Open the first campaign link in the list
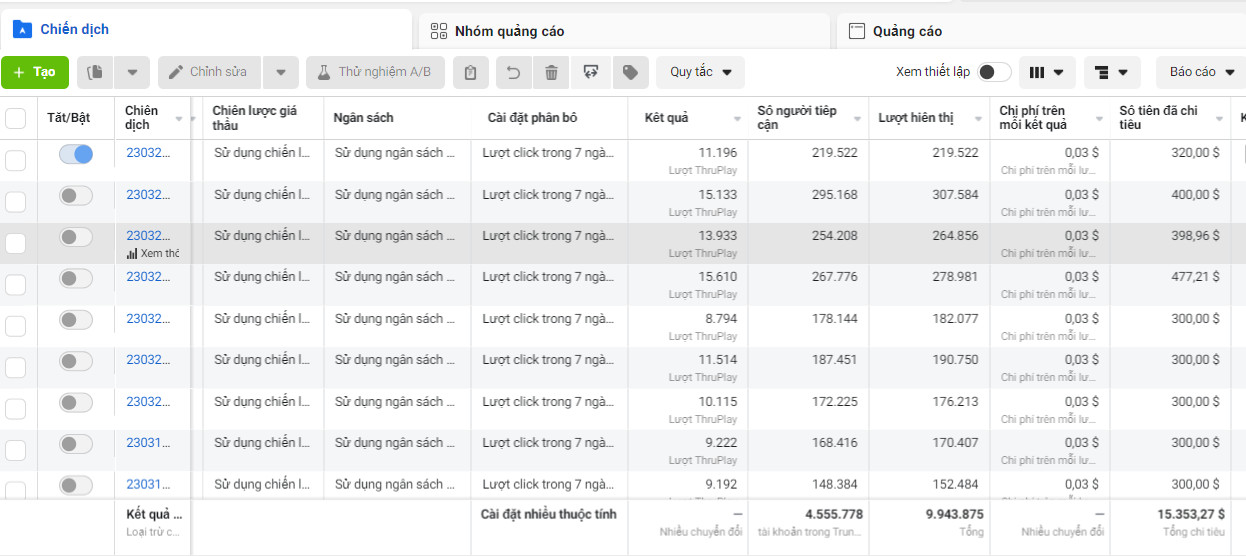1246x556 pixels. (x=148, y=153)
